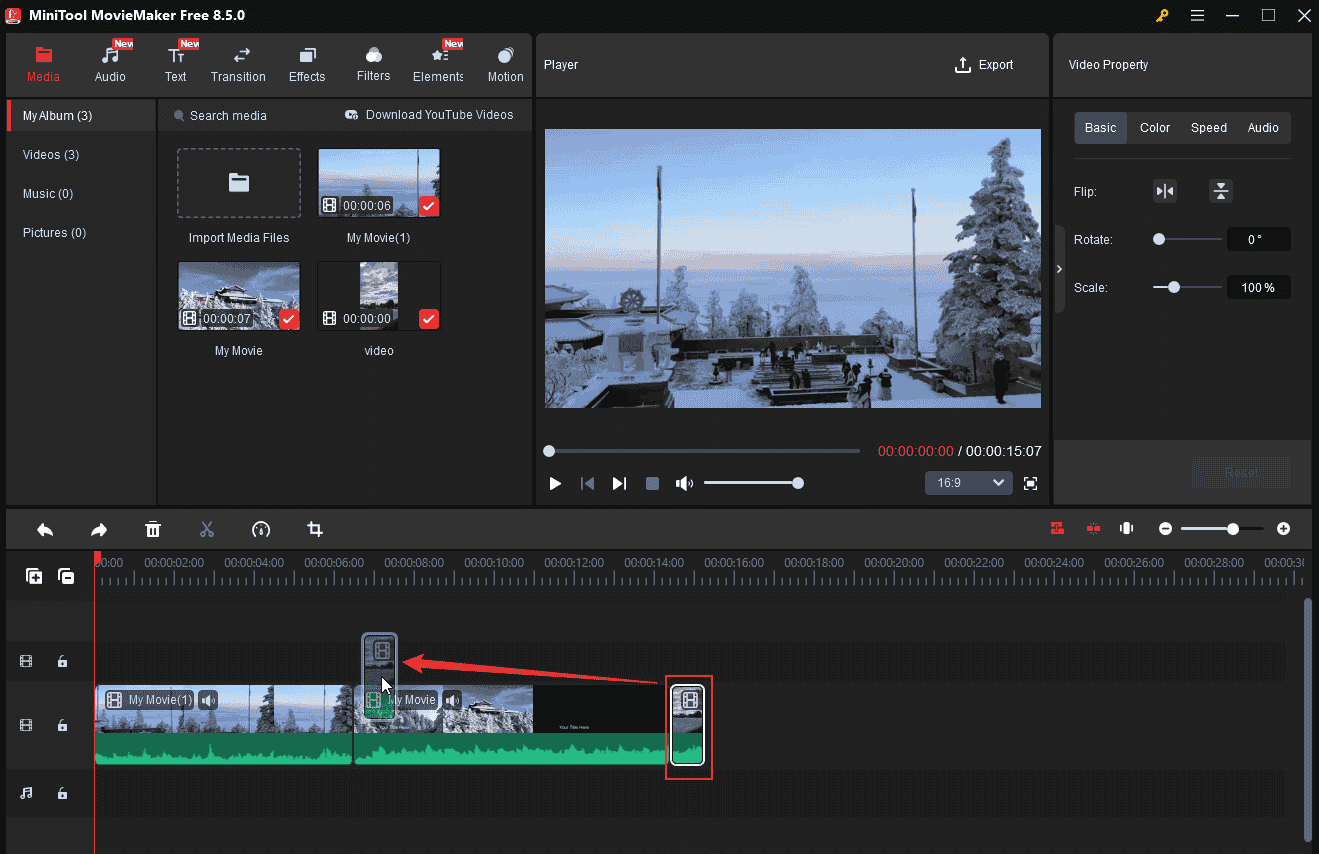Open the 16:9 aspect ratio dropdown

click(x=968, y=482)
